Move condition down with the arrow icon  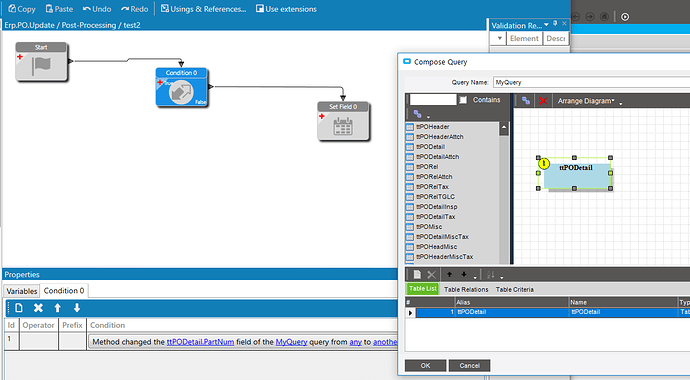coord(77,308)
